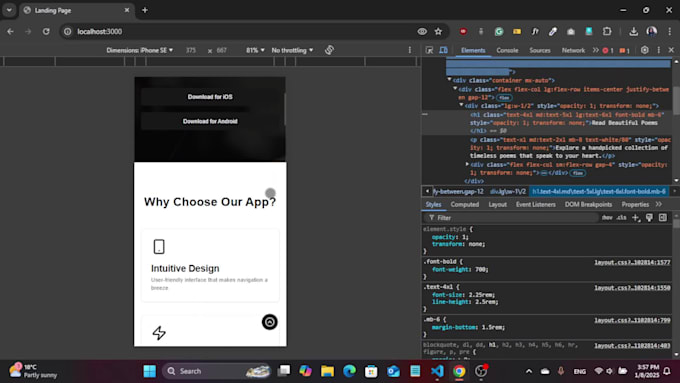This screenshot has height=383, width=680.
Task: Open a new browser tab
Action: 145,10
